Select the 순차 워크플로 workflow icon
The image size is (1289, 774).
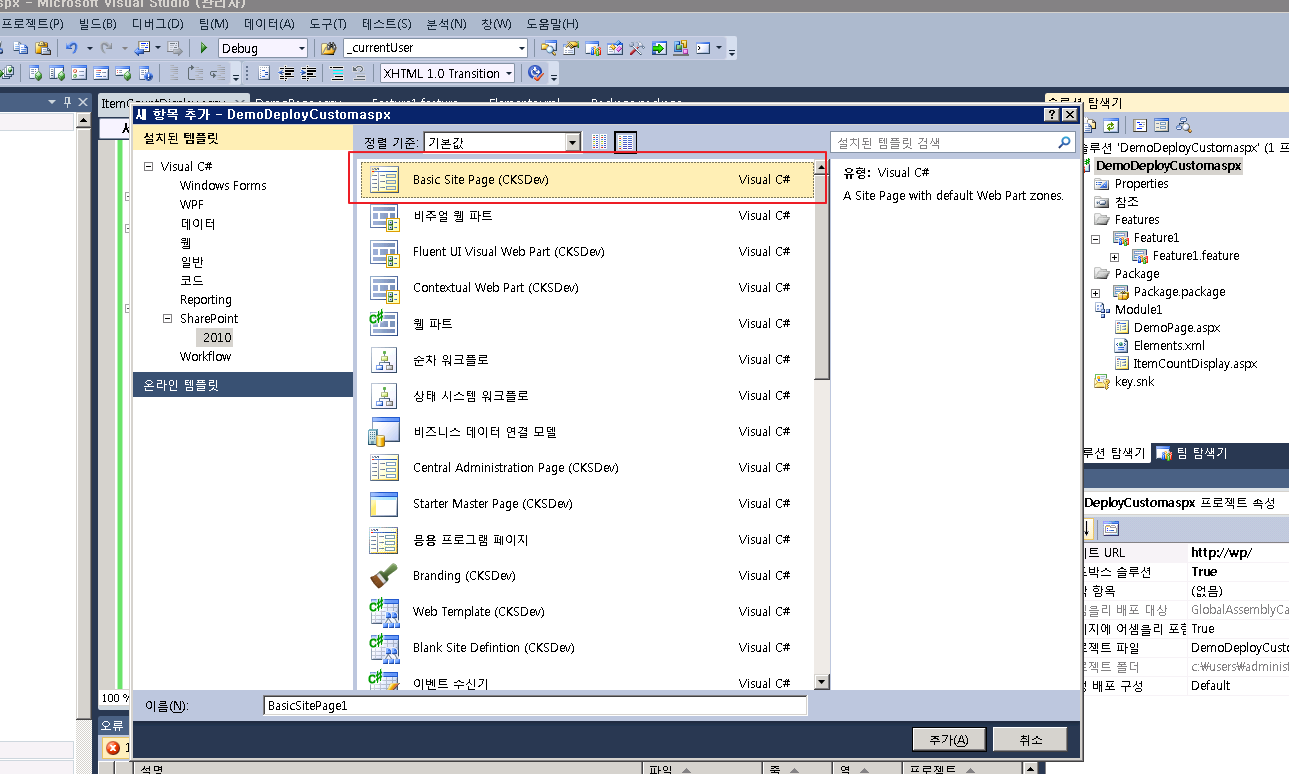pos(384,360)
